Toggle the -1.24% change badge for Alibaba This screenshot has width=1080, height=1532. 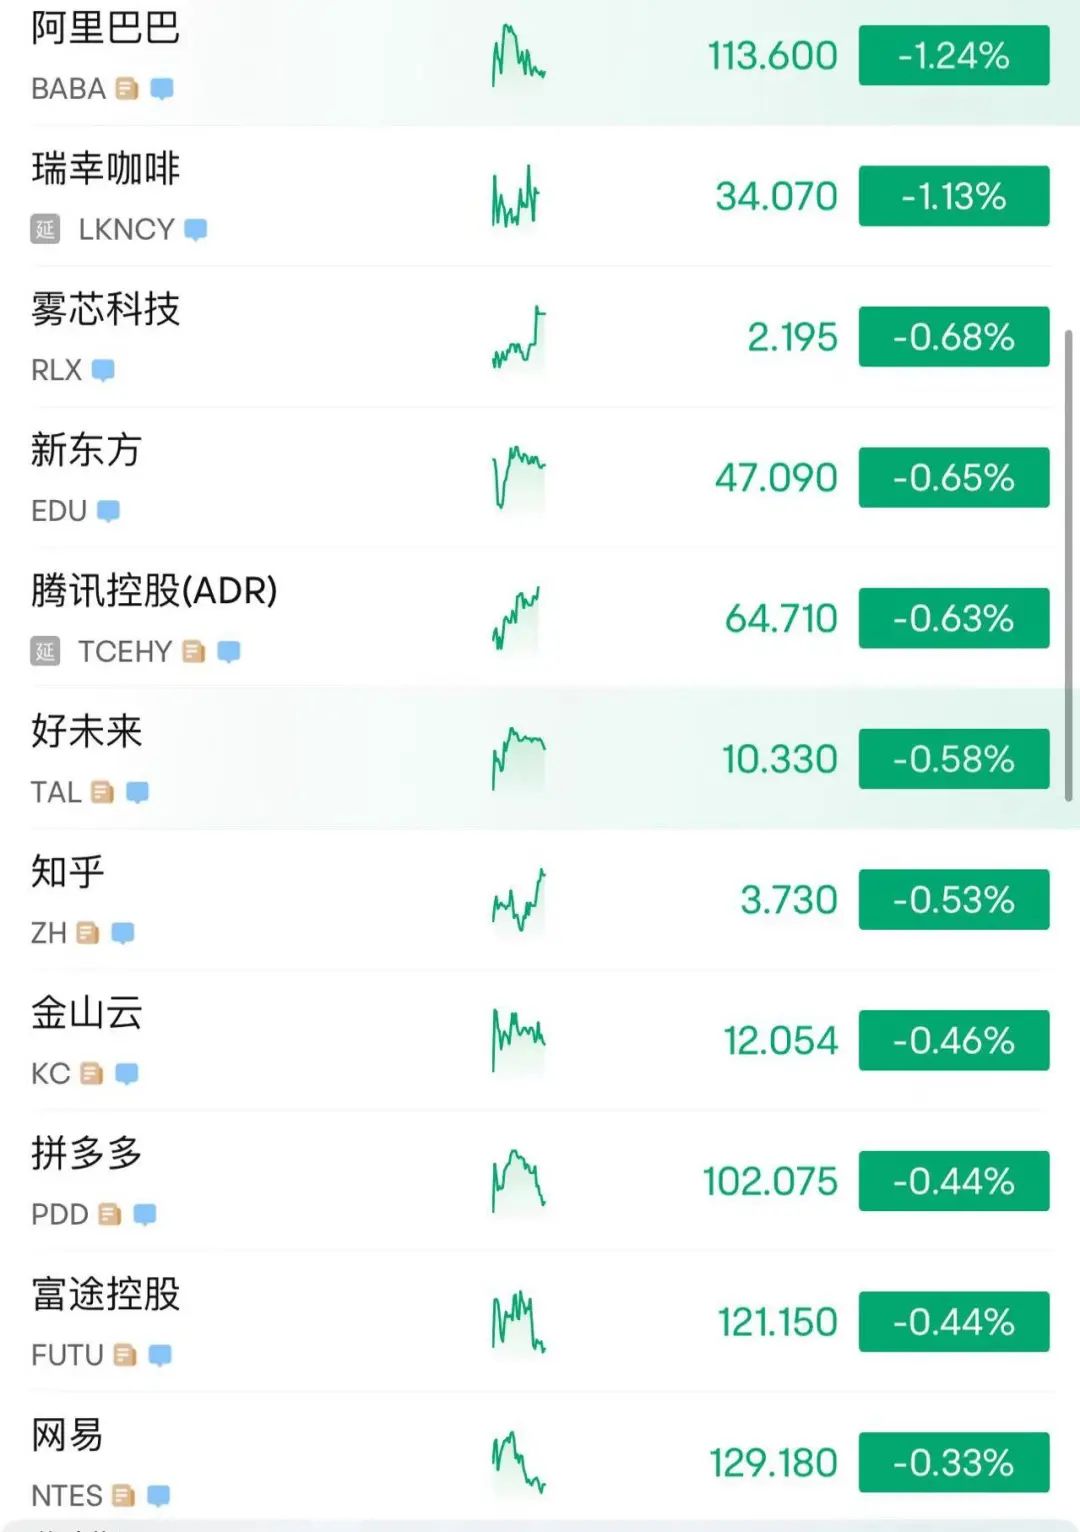953,56
